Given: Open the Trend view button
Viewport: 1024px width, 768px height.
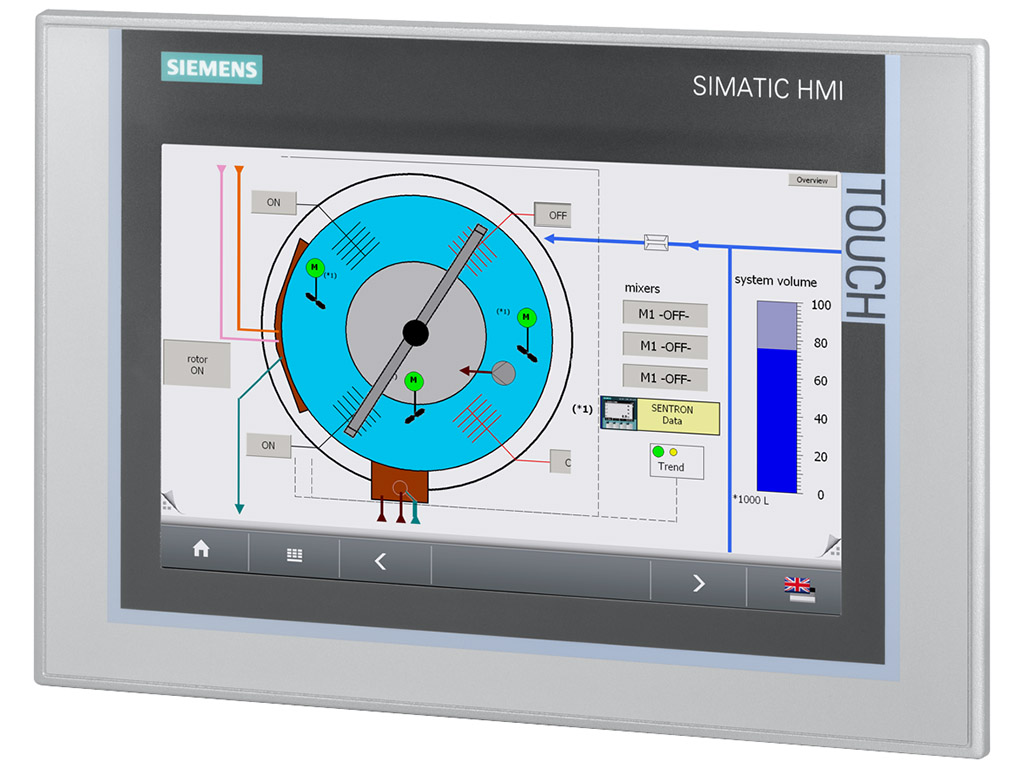Looking at the screenshot, I should pyautogui.click(x=677, y=462).
